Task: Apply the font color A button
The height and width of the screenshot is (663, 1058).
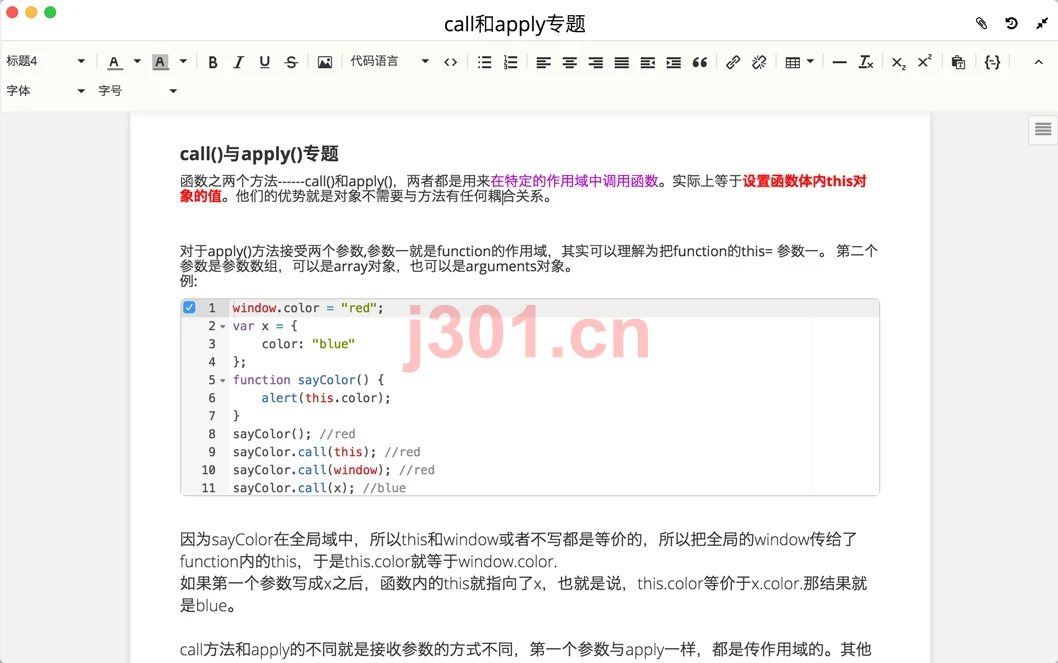Action: tap(114, 62)
